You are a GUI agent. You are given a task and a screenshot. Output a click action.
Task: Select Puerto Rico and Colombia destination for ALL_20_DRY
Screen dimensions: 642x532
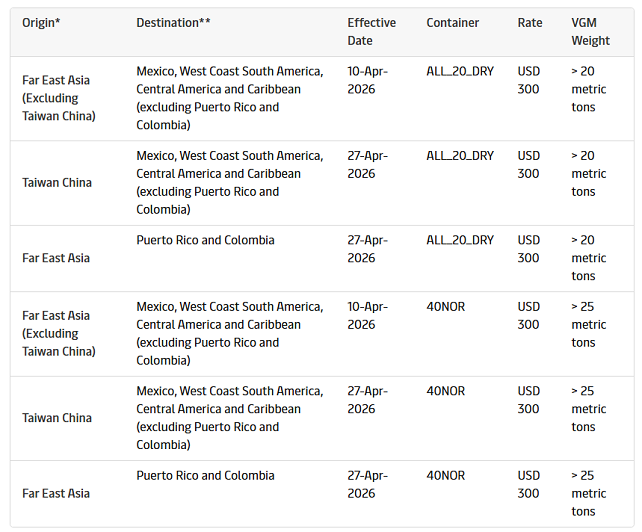coord(205,240)
